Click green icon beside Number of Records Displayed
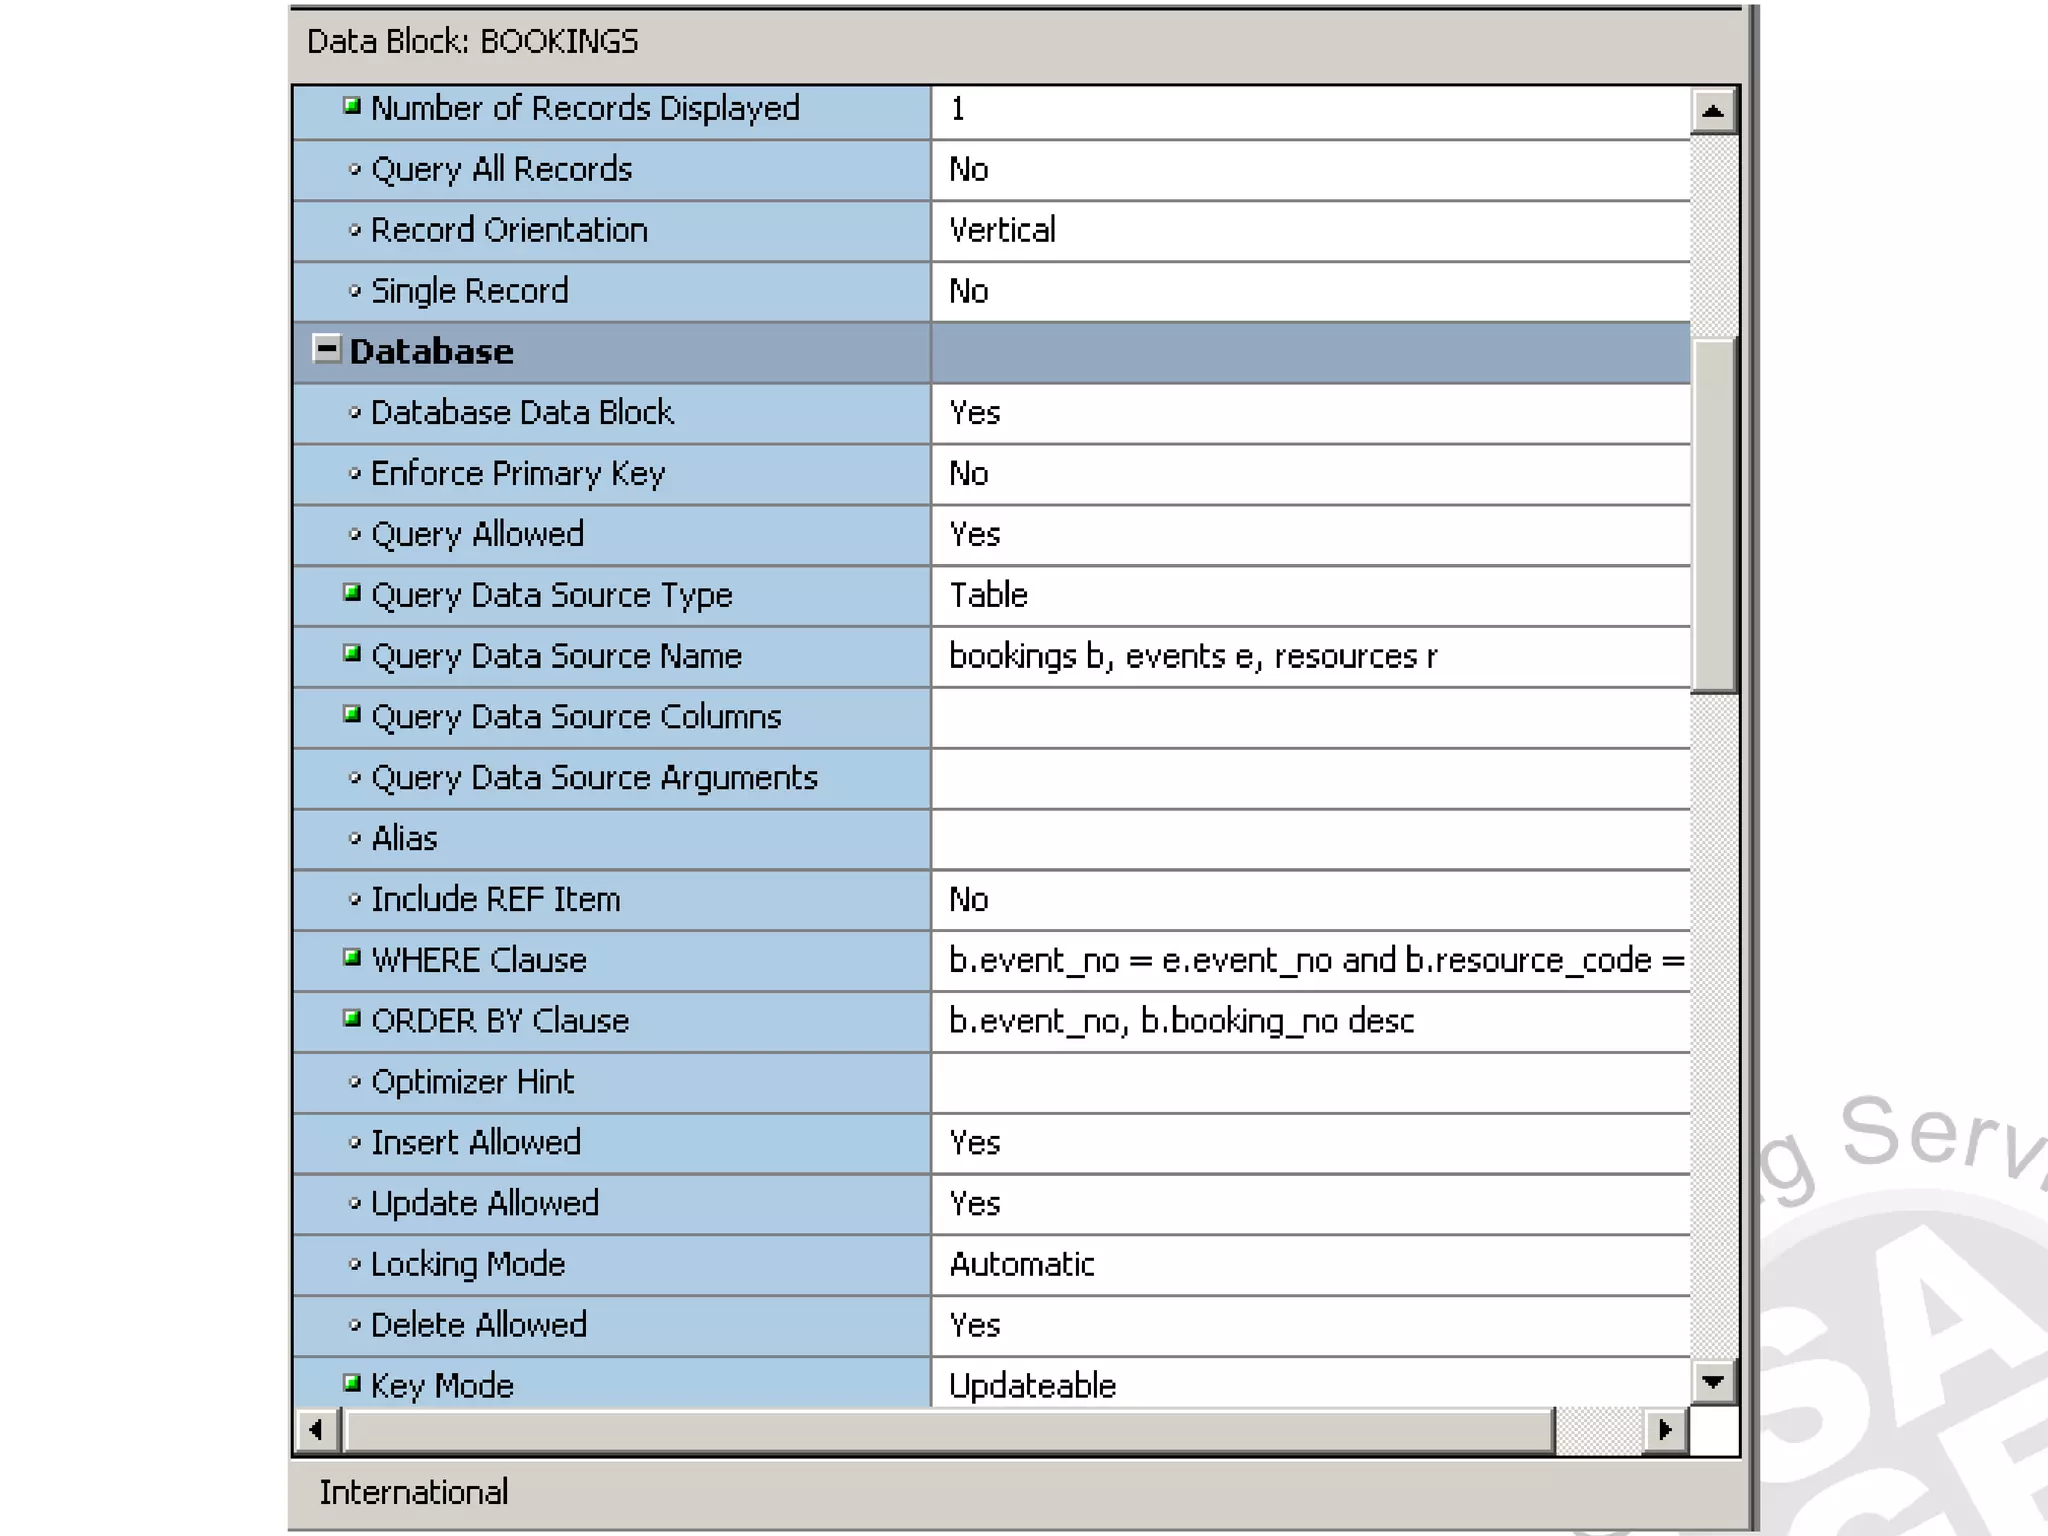2048x1536 pixels. click(x=351, y=105)
